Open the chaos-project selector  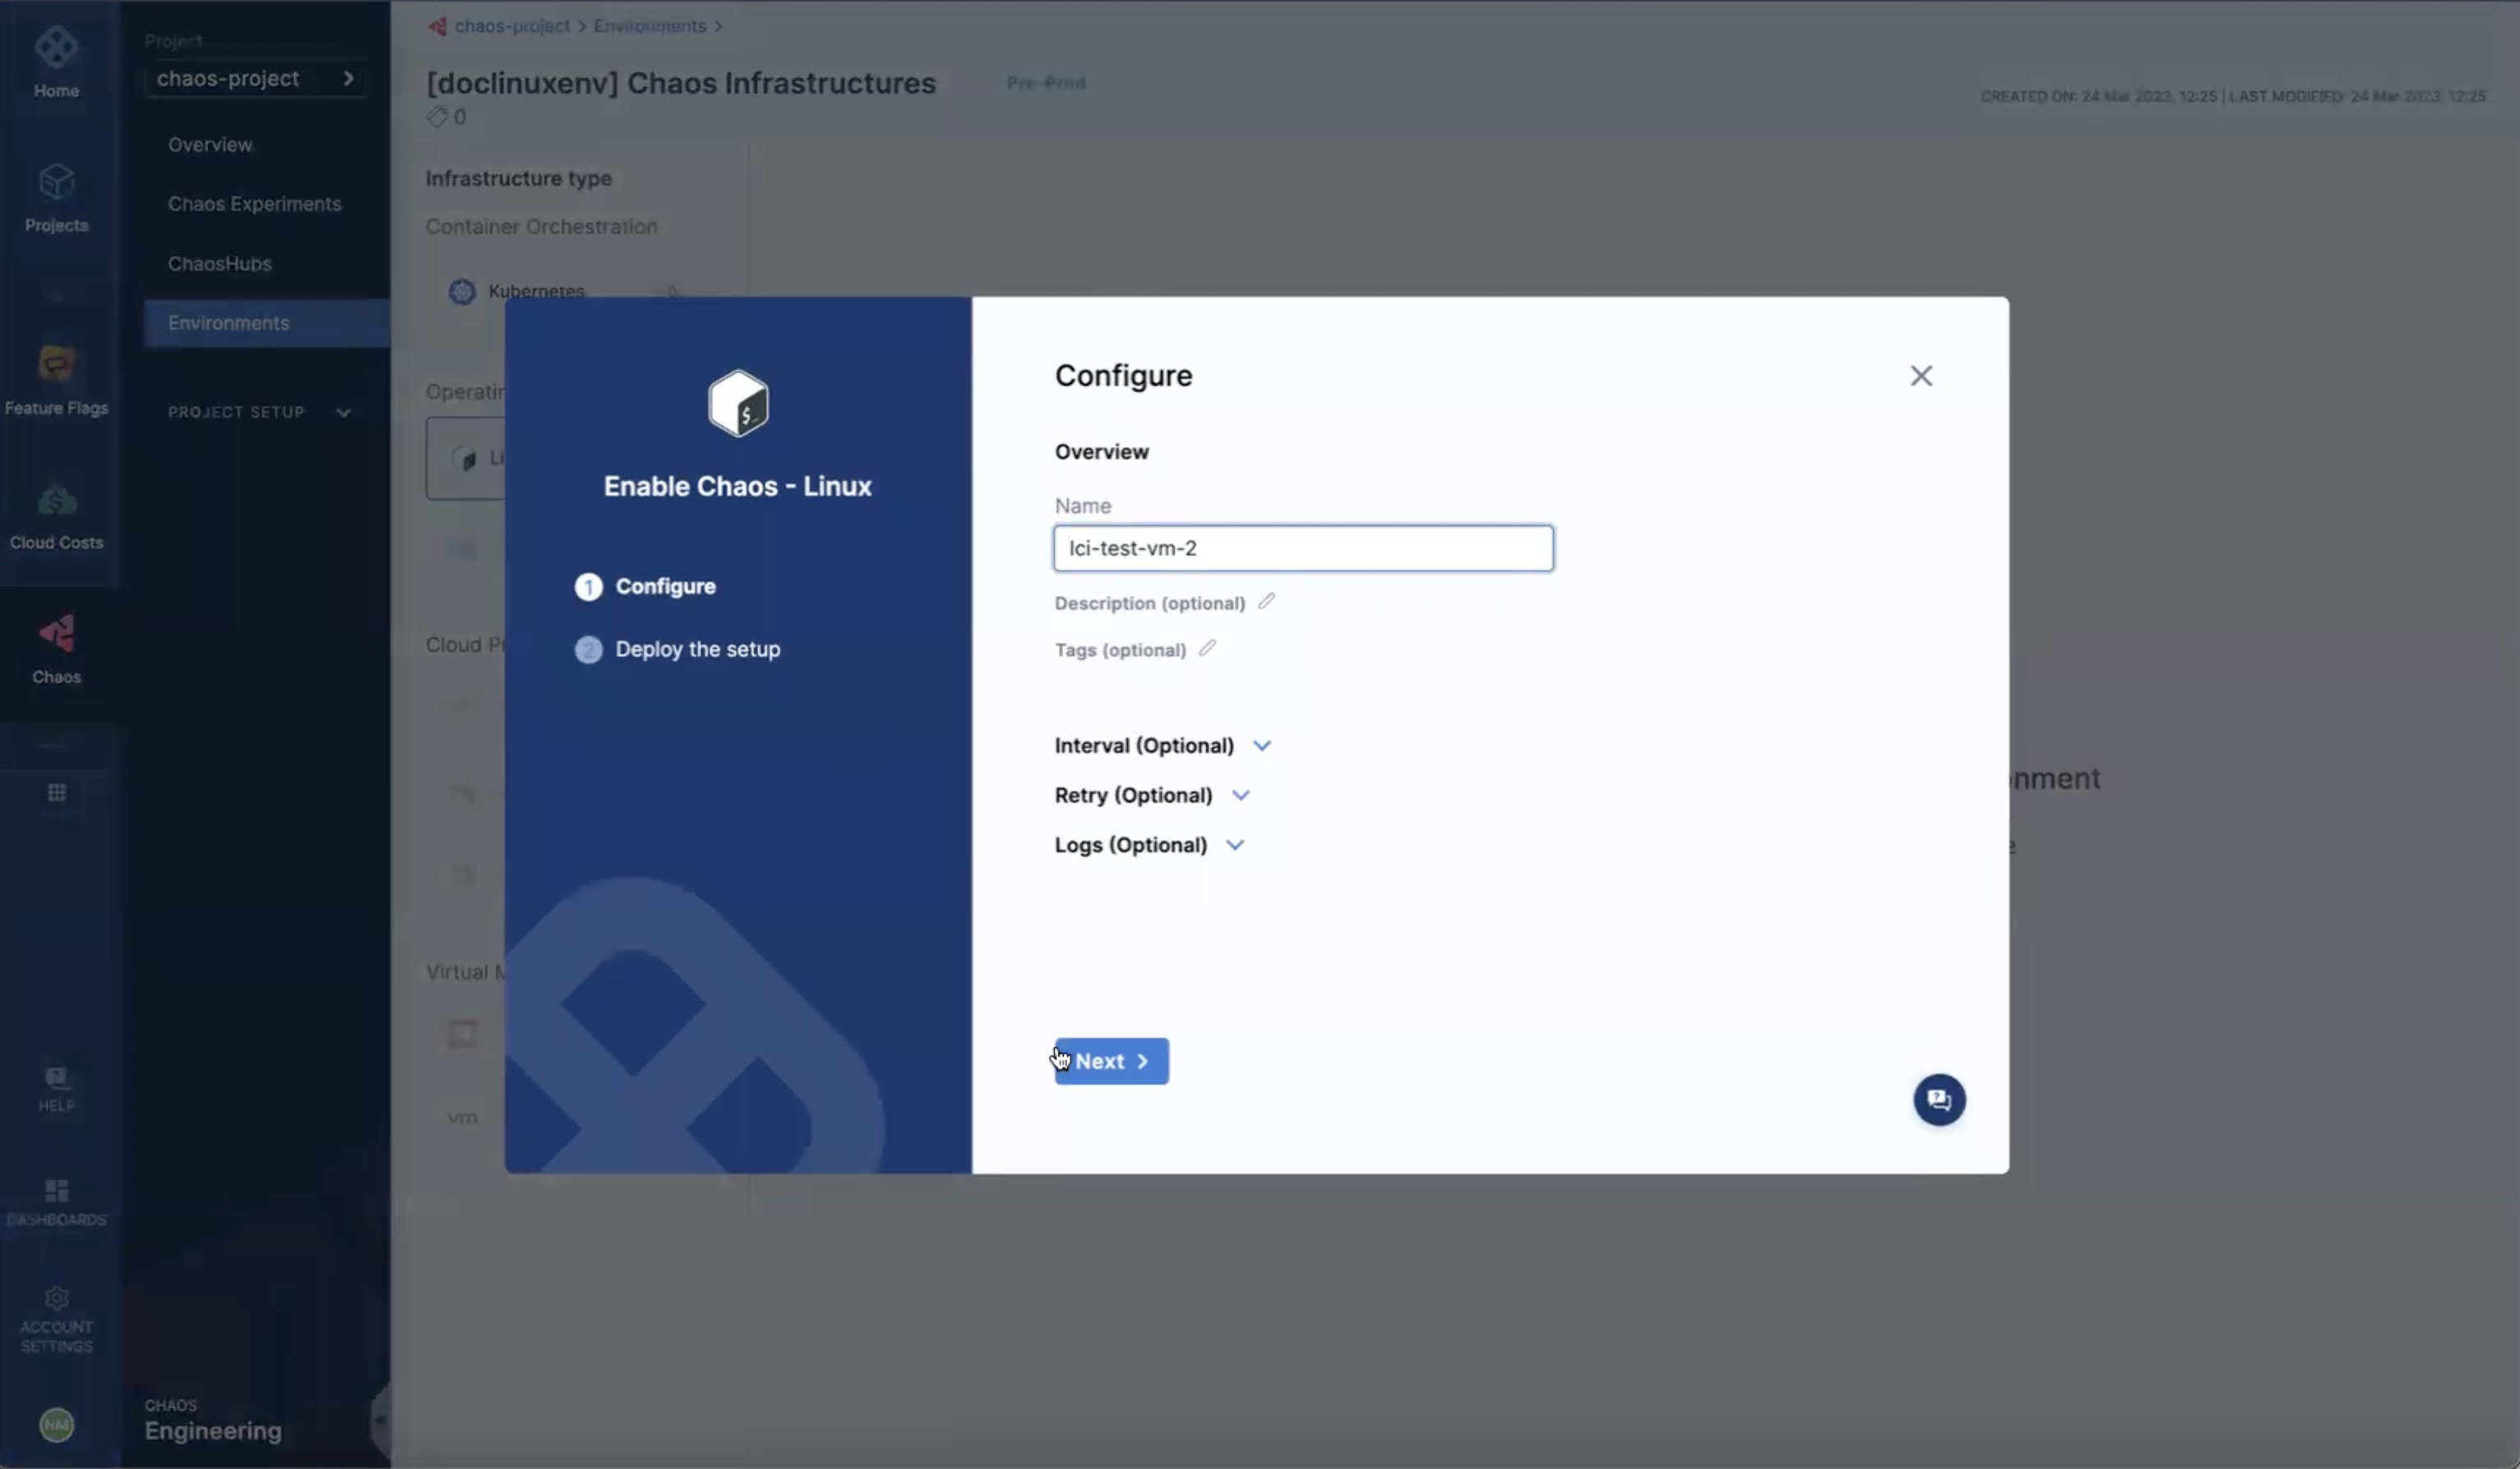(x=256, y=78)
